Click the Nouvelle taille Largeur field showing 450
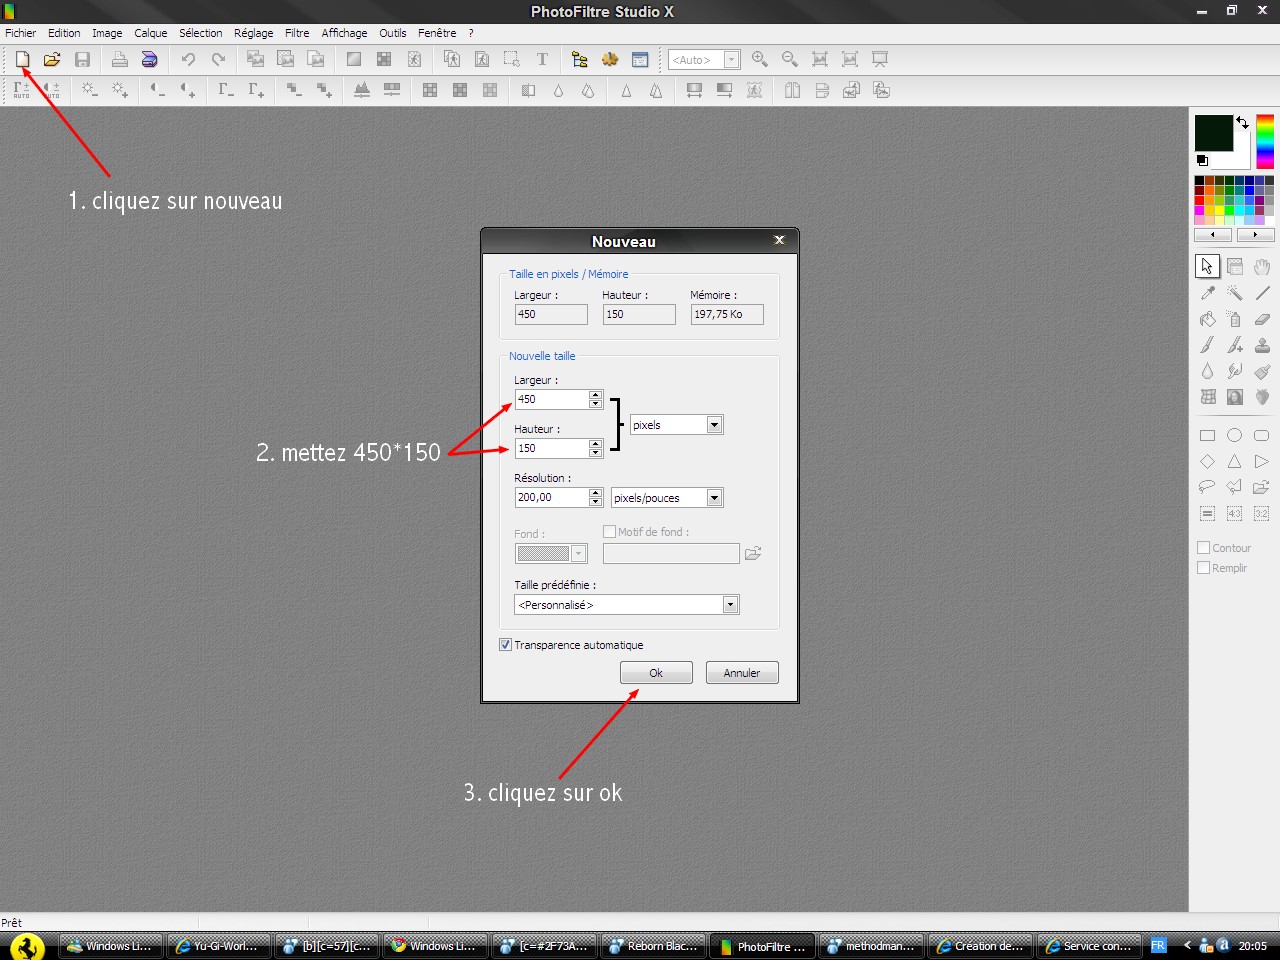This screenshot has height=960, width=1280. tap(551, 399)
